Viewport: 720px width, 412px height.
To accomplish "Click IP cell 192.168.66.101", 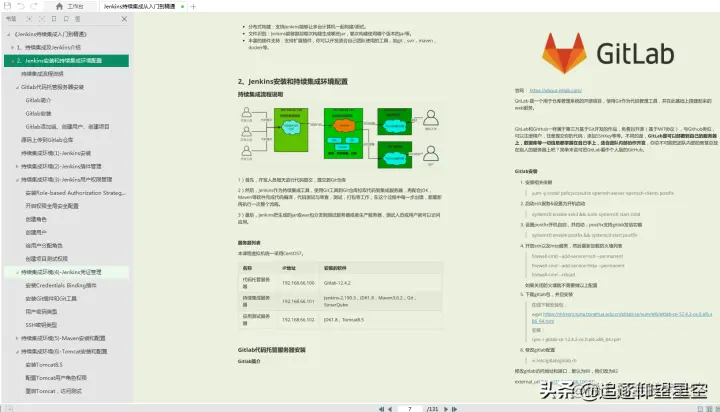I will coord(298,301).
